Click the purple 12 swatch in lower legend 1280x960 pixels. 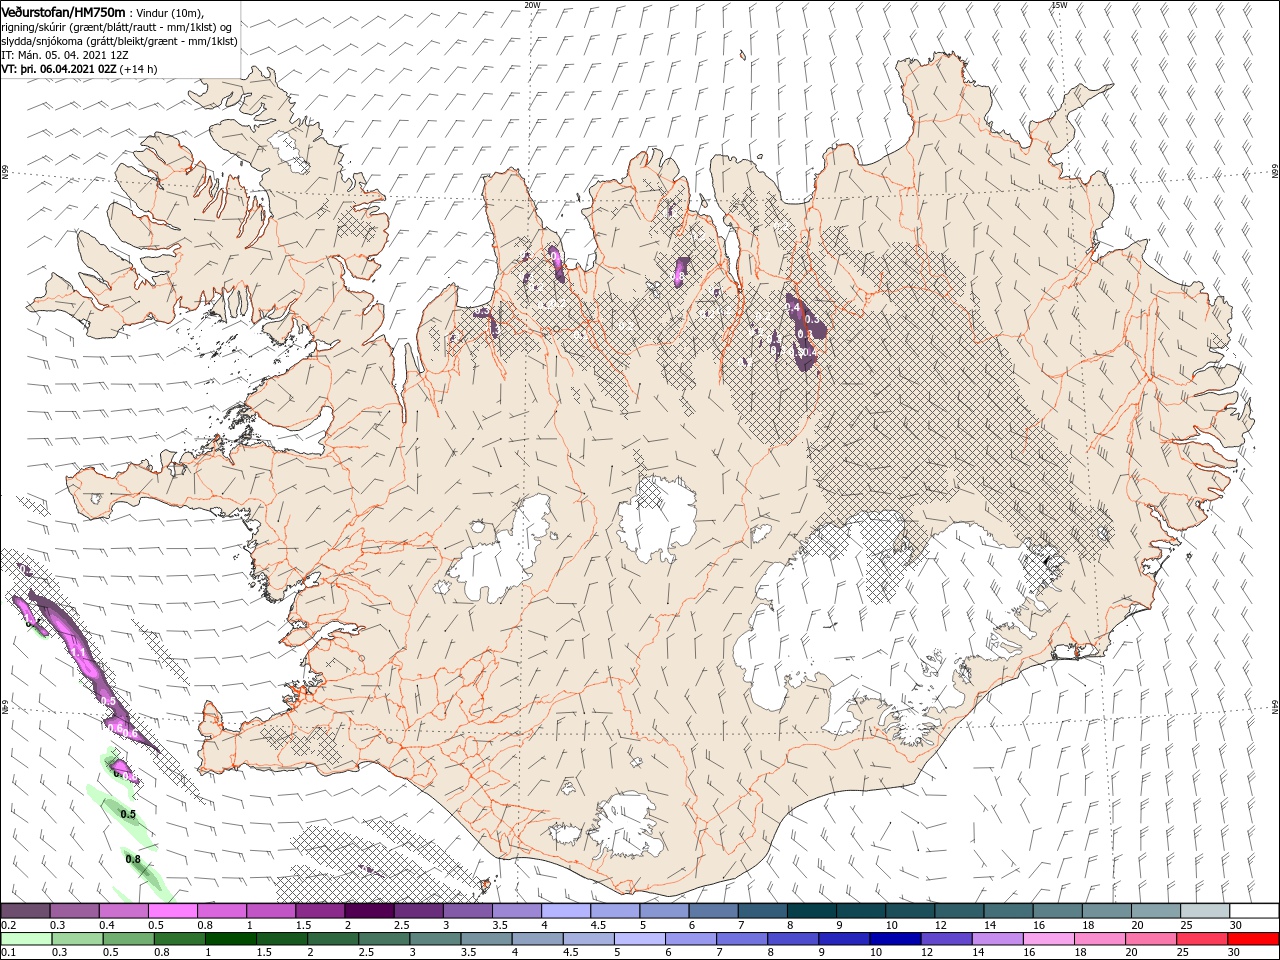click(x=946, y=939)
